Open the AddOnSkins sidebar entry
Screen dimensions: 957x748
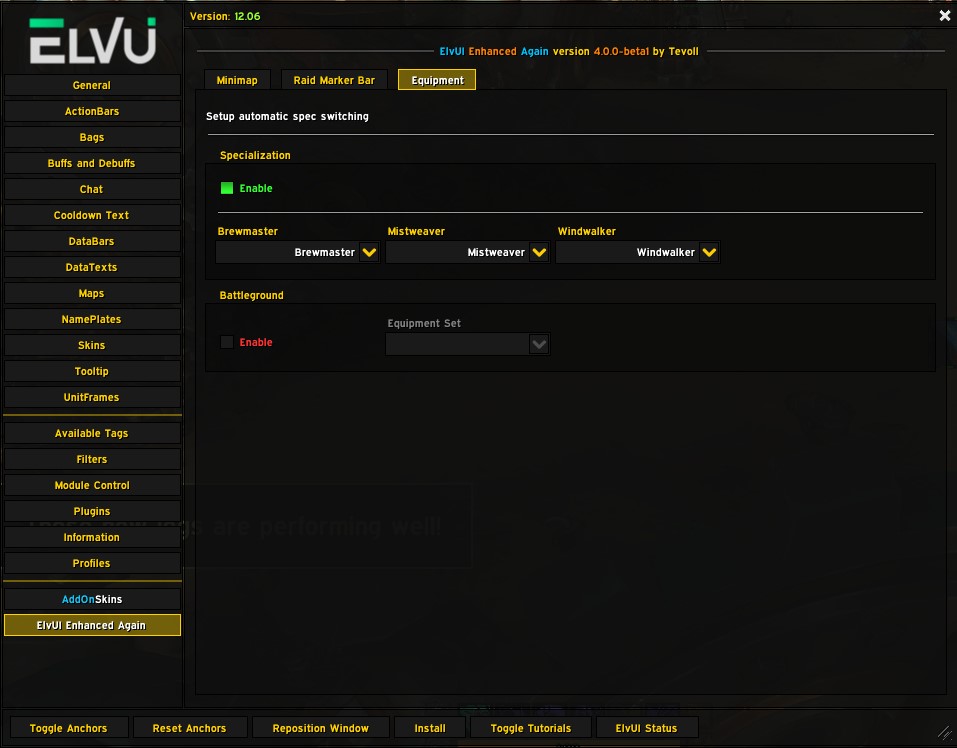pyautogui.click(x=92, y=599)
